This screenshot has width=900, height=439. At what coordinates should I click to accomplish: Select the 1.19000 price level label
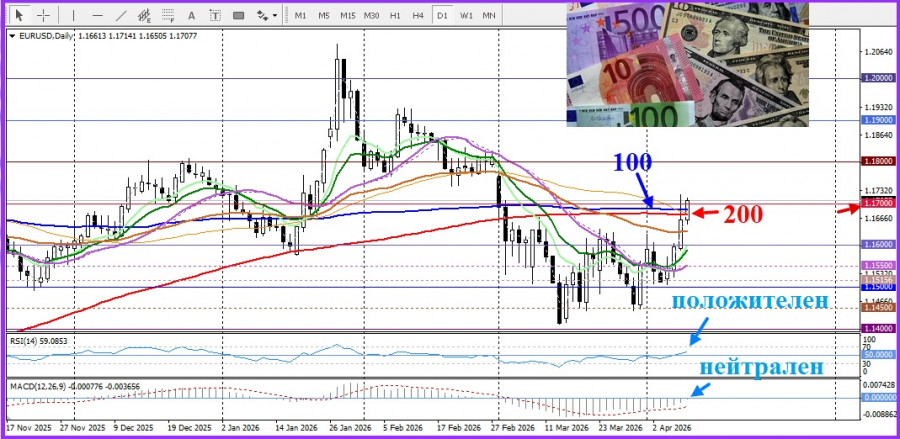point(878,120)
